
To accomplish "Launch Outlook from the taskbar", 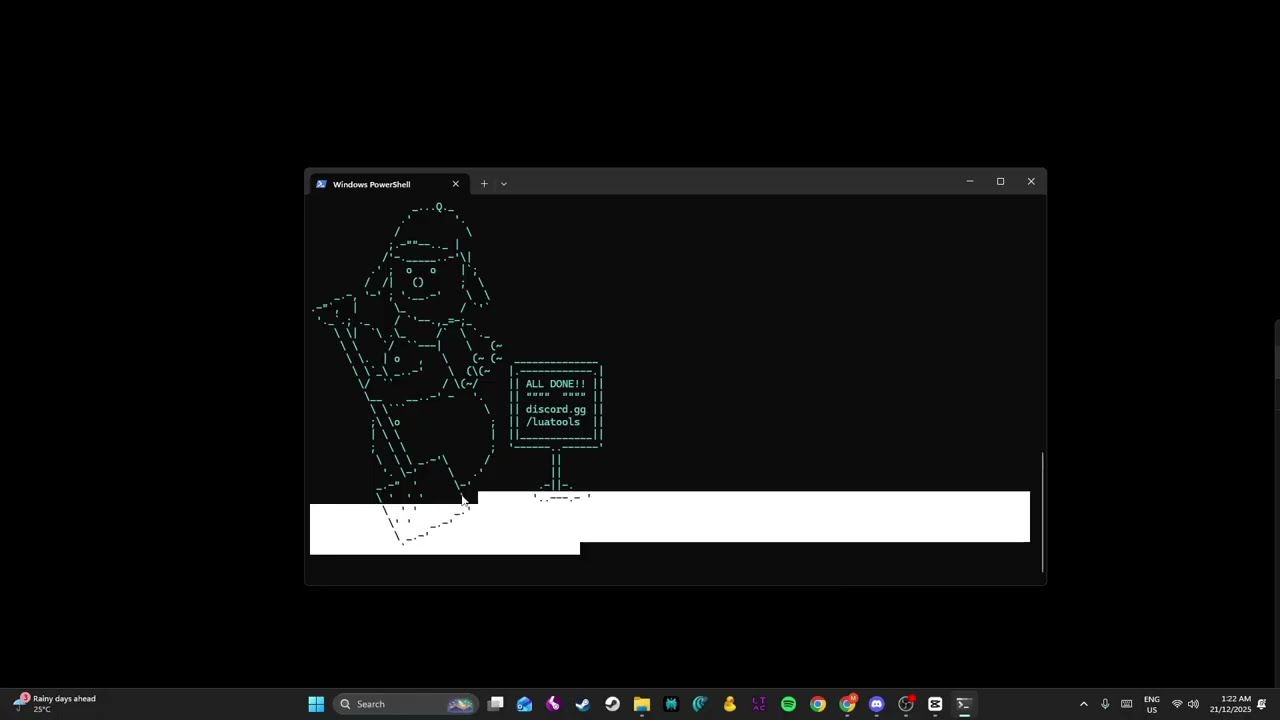I will tap(524, 704).
